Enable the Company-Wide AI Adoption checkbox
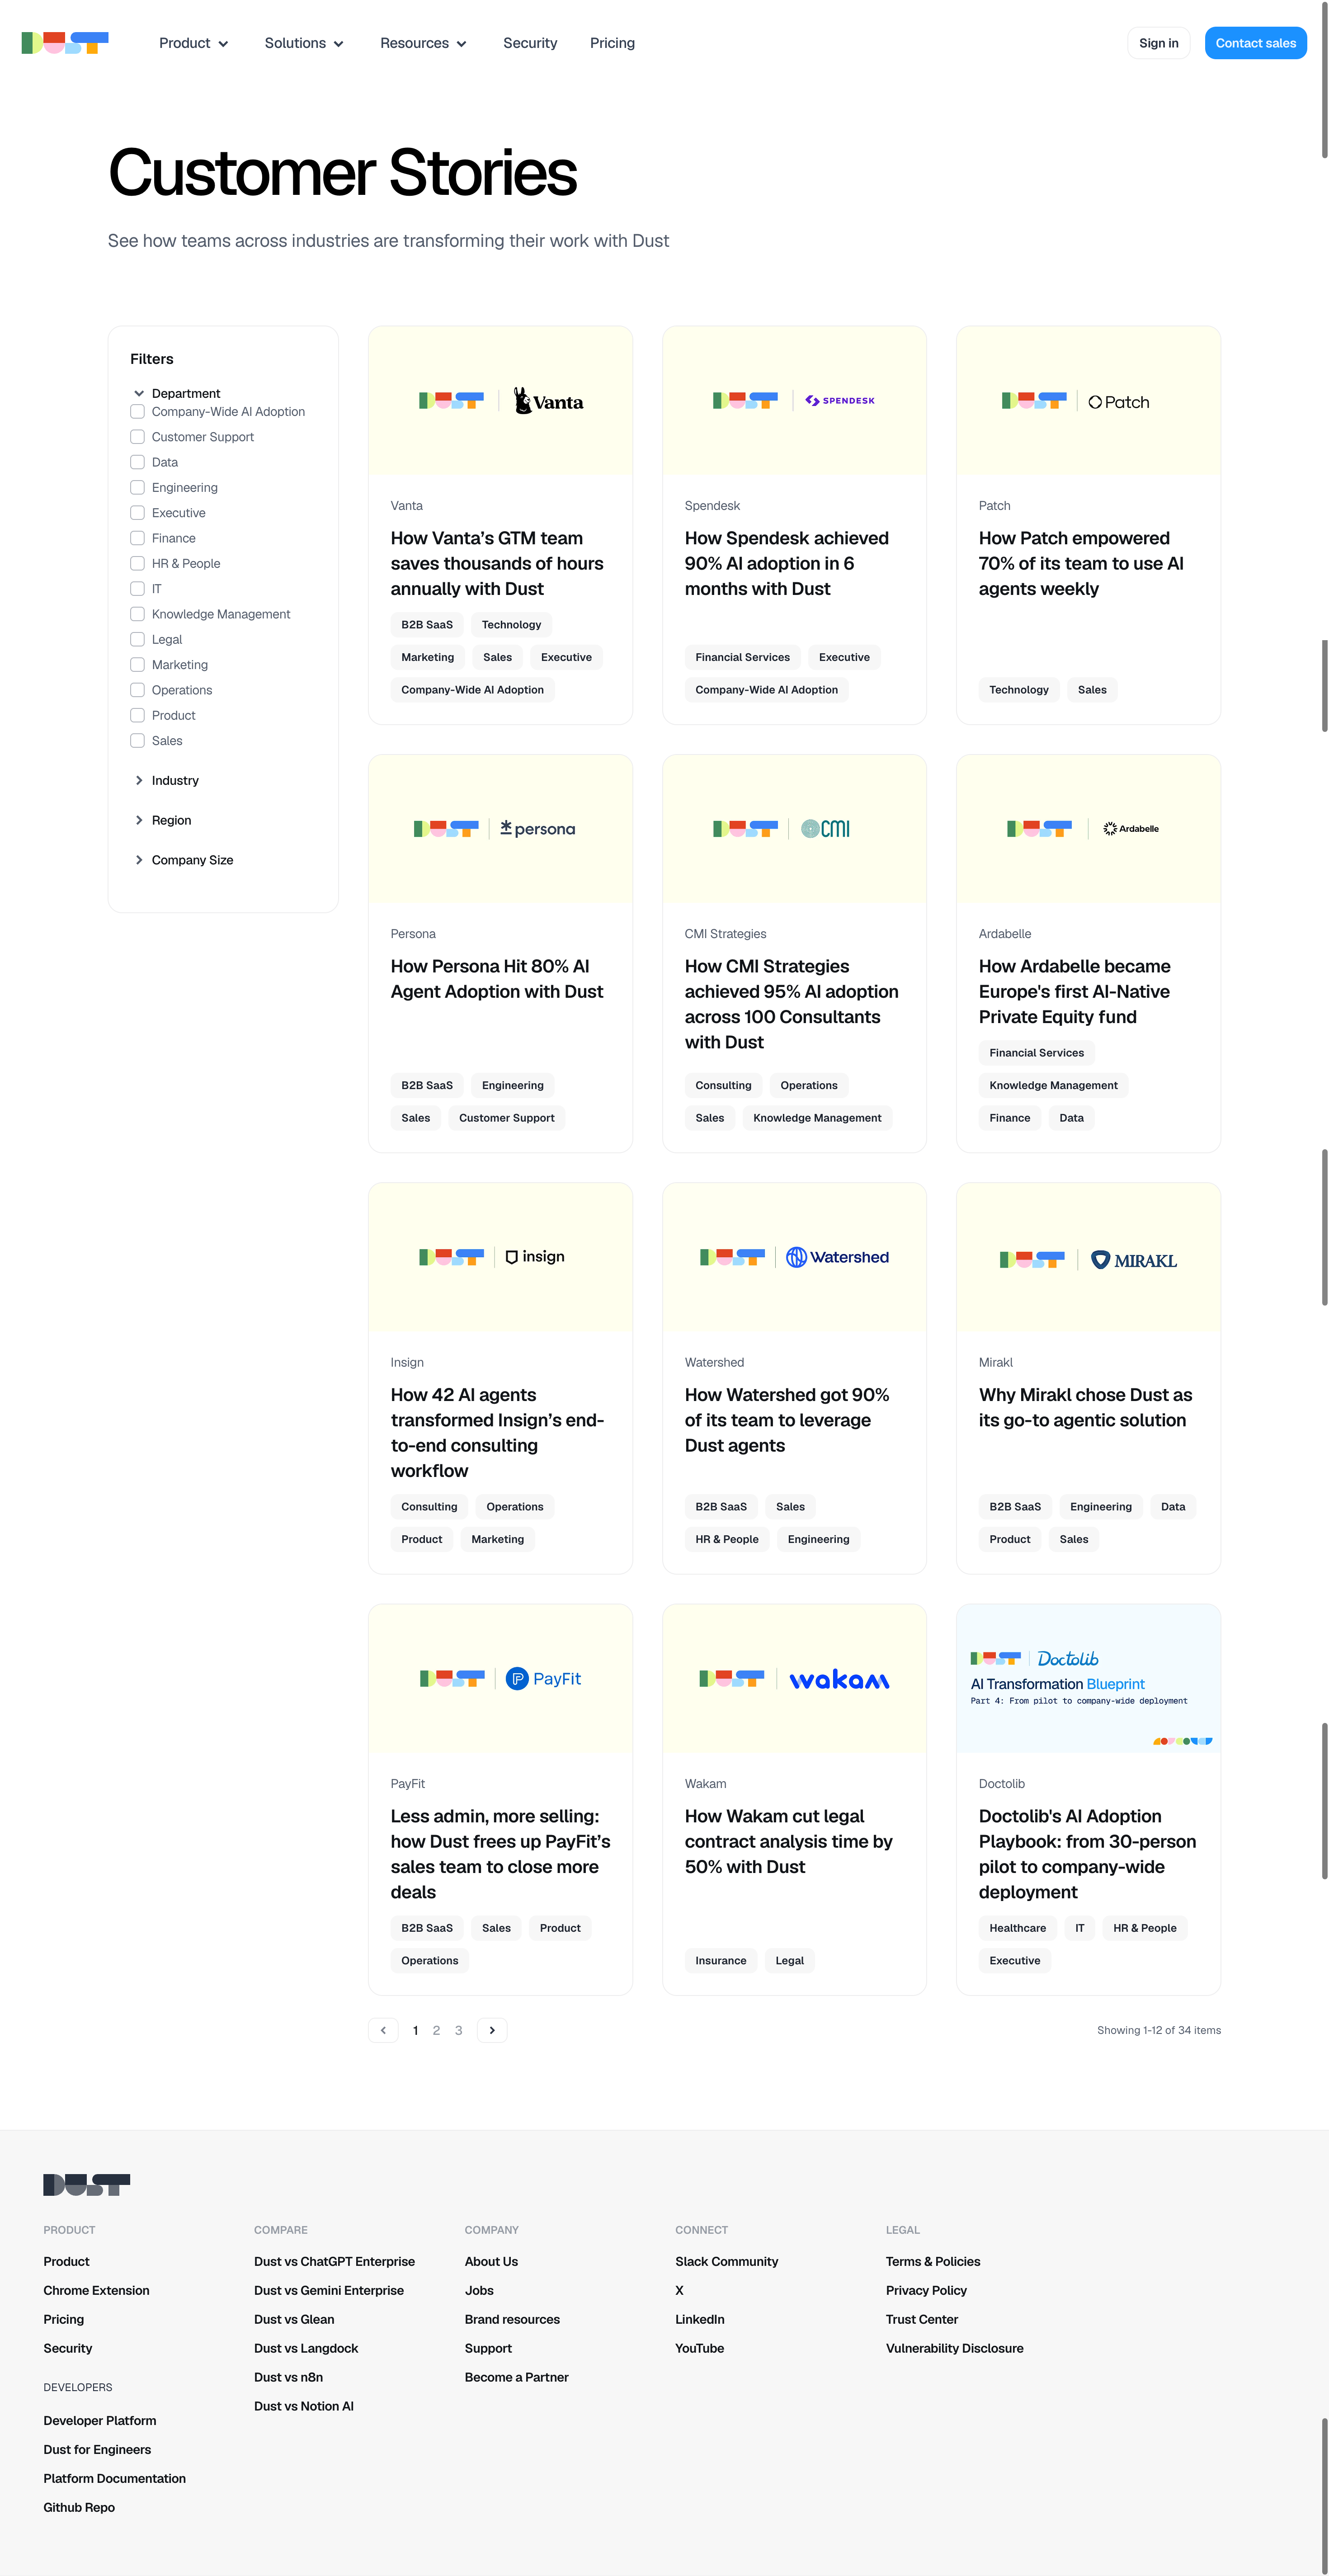 click(x=137, y=411)
